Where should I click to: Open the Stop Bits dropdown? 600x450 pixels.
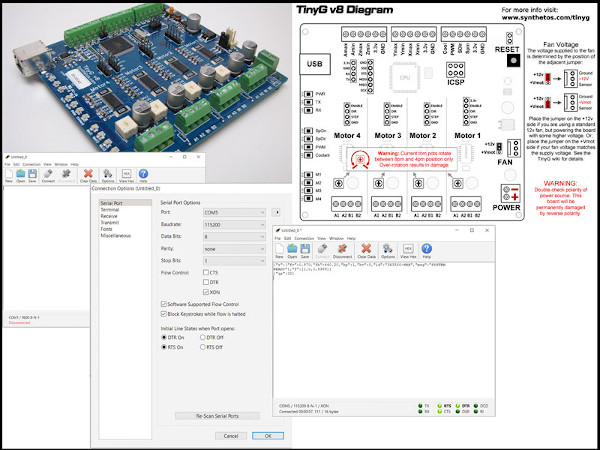[234, 261]
